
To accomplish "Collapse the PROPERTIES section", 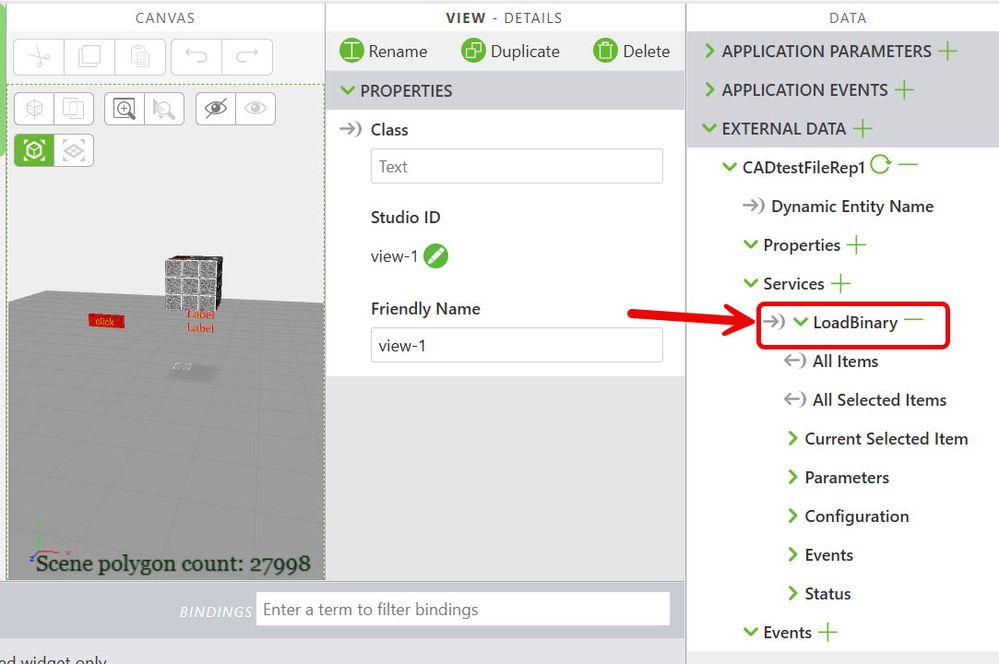I will click(347, 90).
